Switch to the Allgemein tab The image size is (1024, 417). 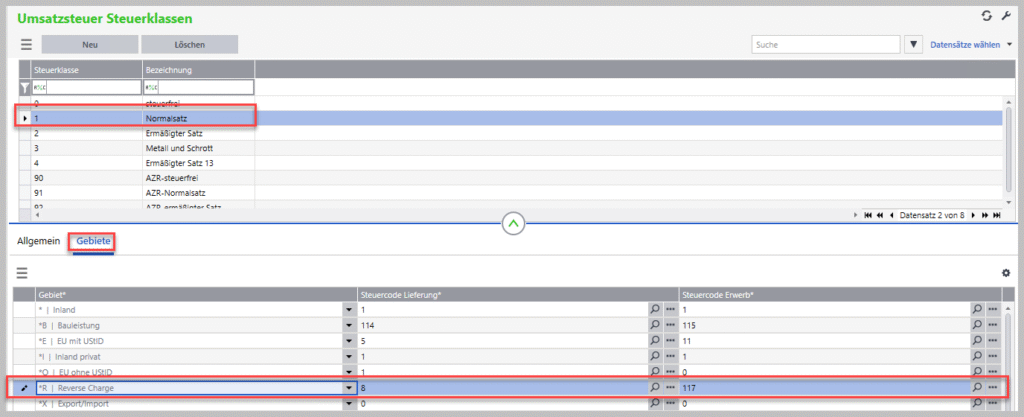(38, 242)
